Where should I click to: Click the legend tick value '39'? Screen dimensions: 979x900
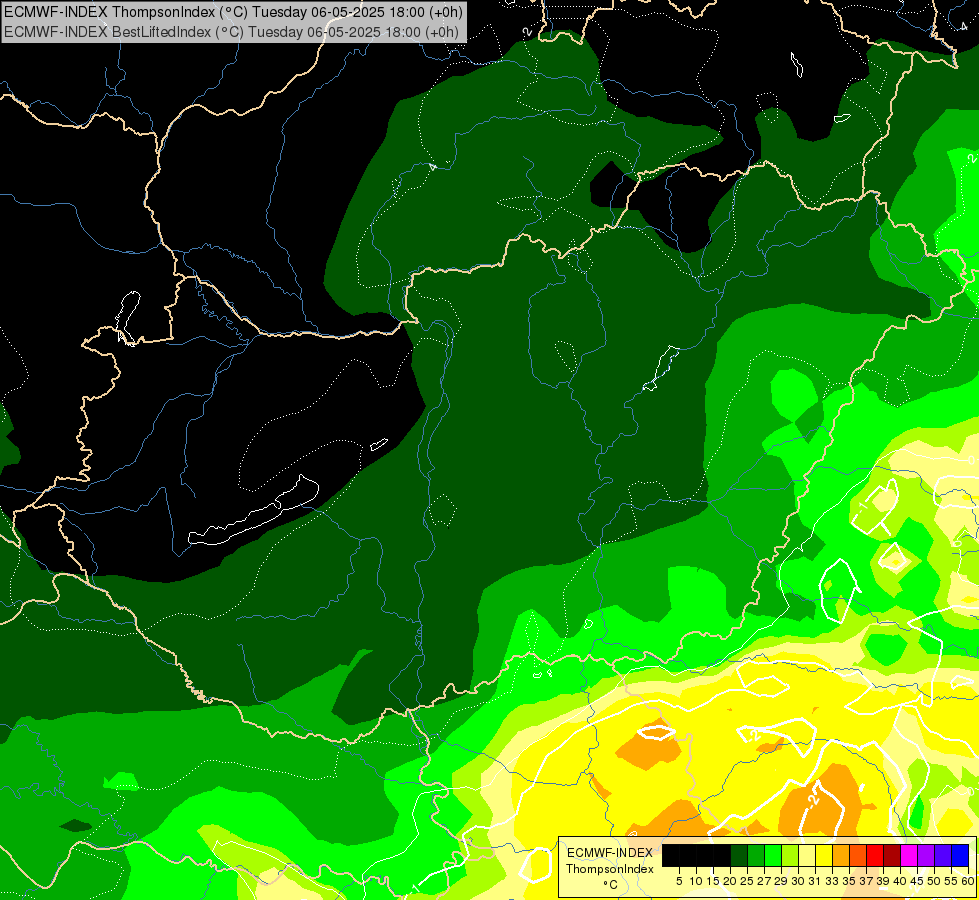point(883,881)
